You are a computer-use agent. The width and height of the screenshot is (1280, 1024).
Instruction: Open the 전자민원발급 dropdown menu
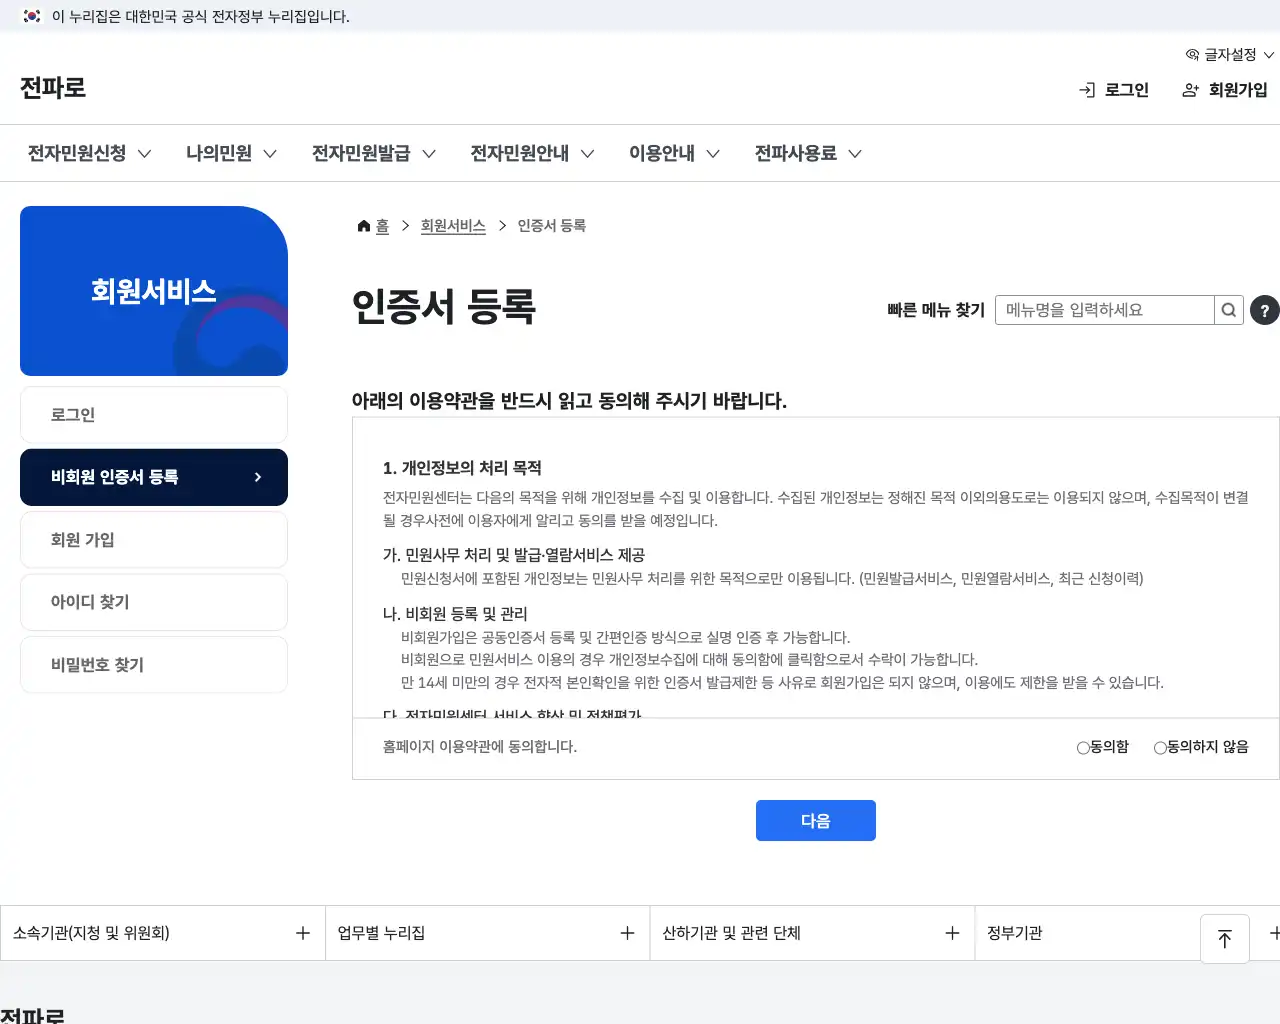click(x=374, y=153)
